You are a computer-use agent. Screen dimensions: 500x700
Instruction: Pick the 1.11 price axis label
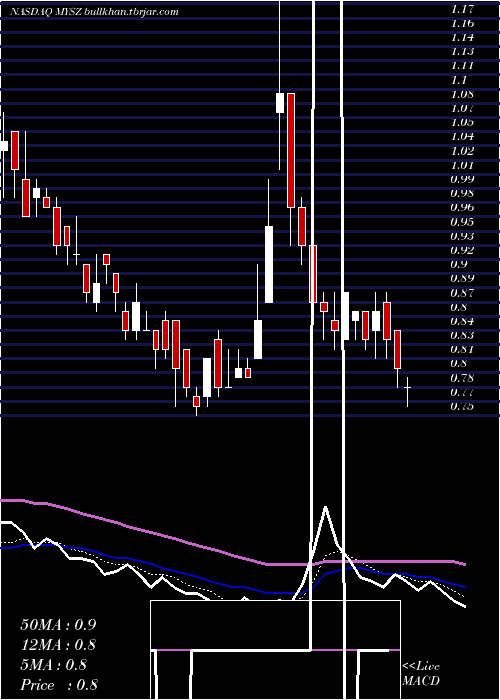(x=462, y=66)
